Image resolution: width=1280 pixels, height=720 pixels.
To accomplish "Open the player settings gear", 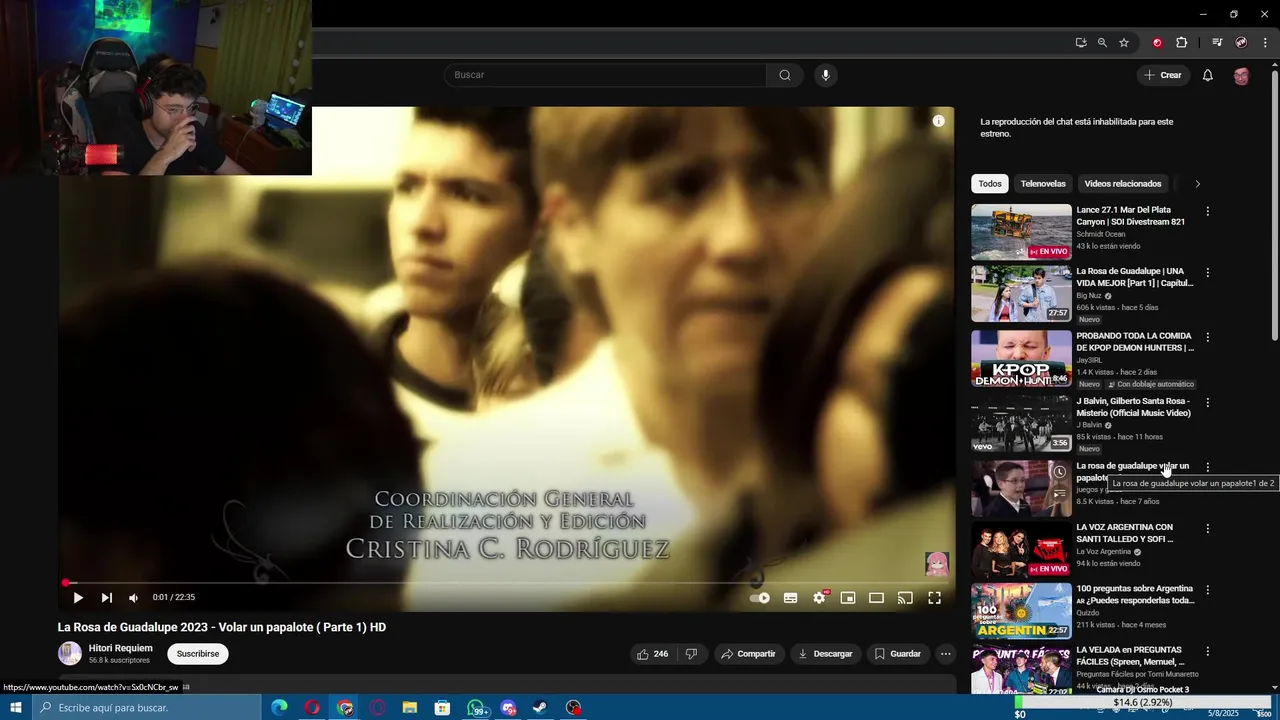I will click(820, 598).
